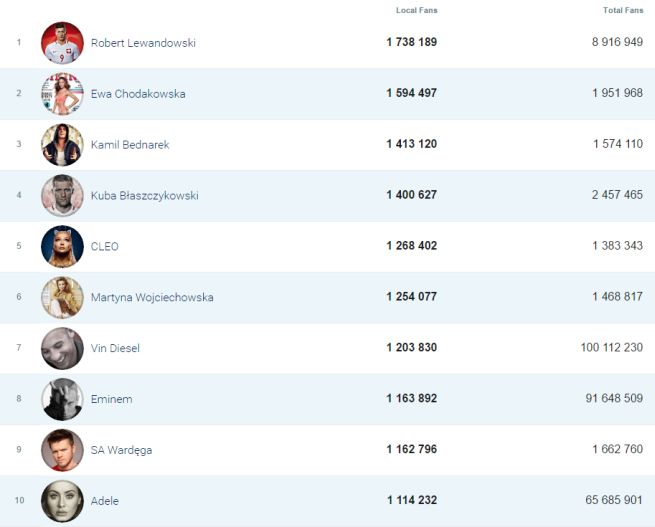Image resolution: width=655 pixels, height=527 pixels.
Task: Open Martyna Wojciechowska's avatar
Action: click(62, 298)
